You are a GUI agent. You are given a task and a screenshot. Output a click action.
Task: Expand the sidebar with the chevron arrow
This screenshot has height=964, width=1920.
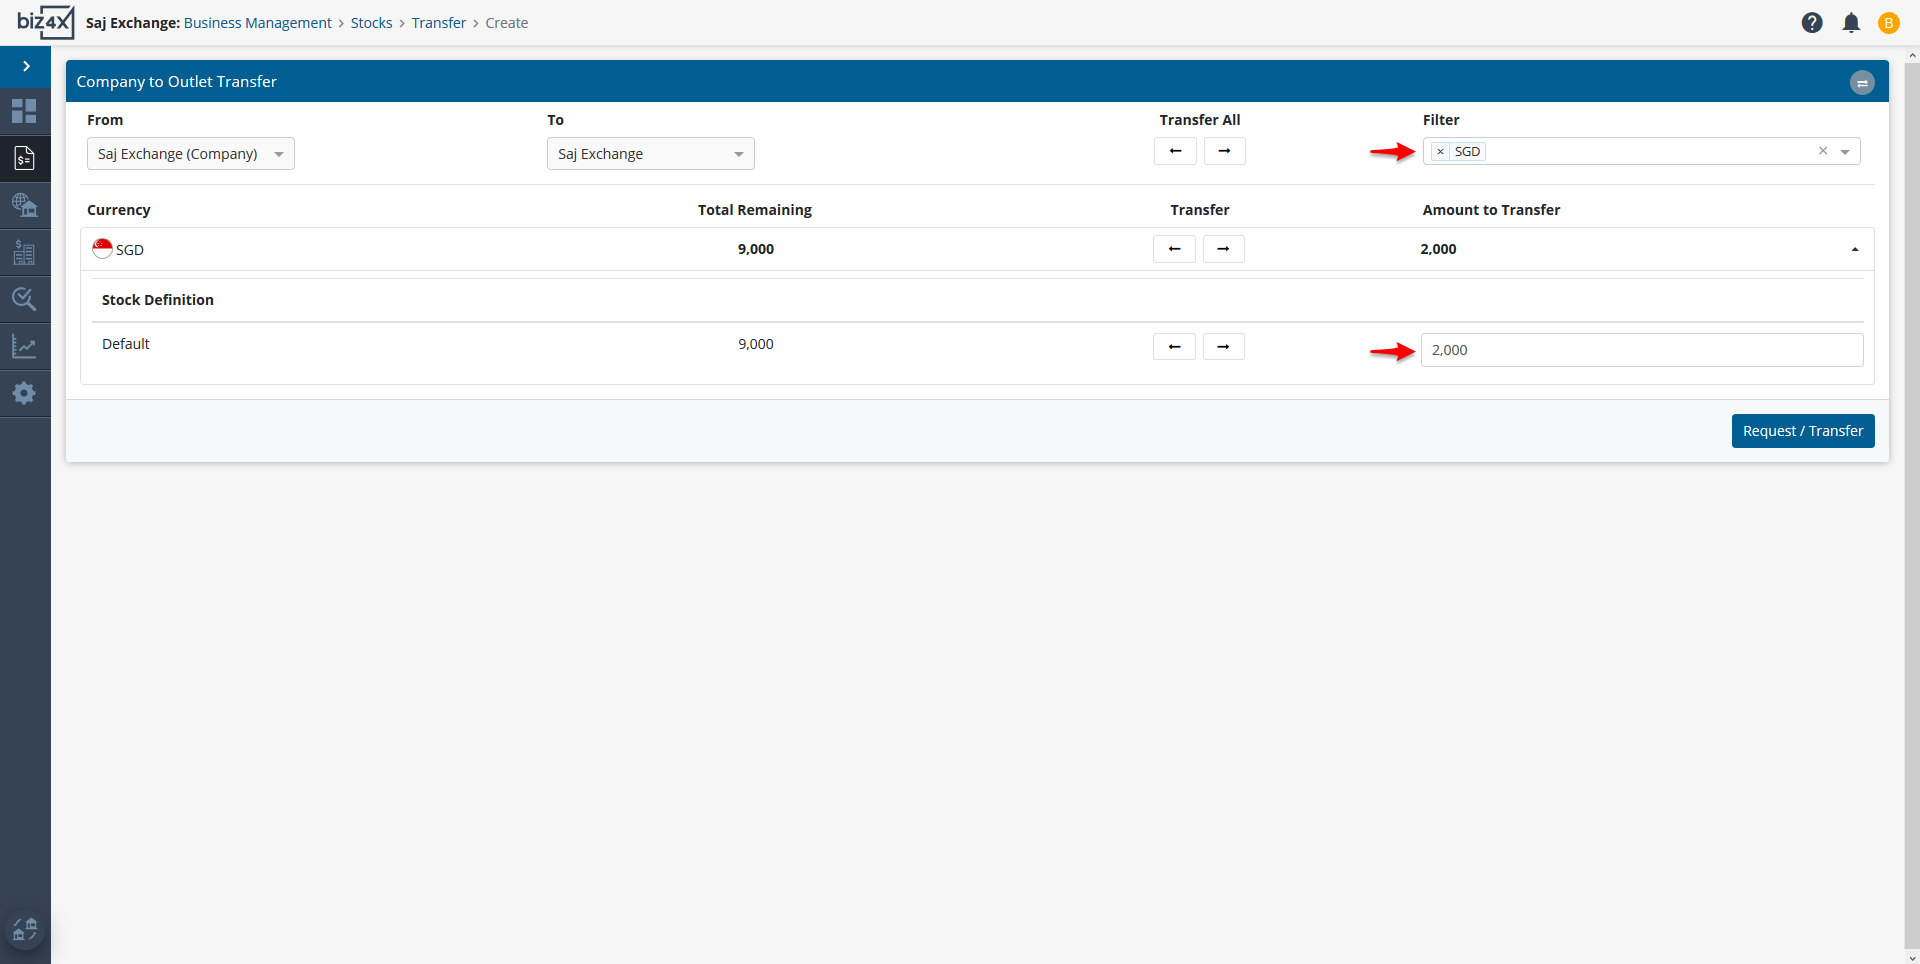[26, 66]
